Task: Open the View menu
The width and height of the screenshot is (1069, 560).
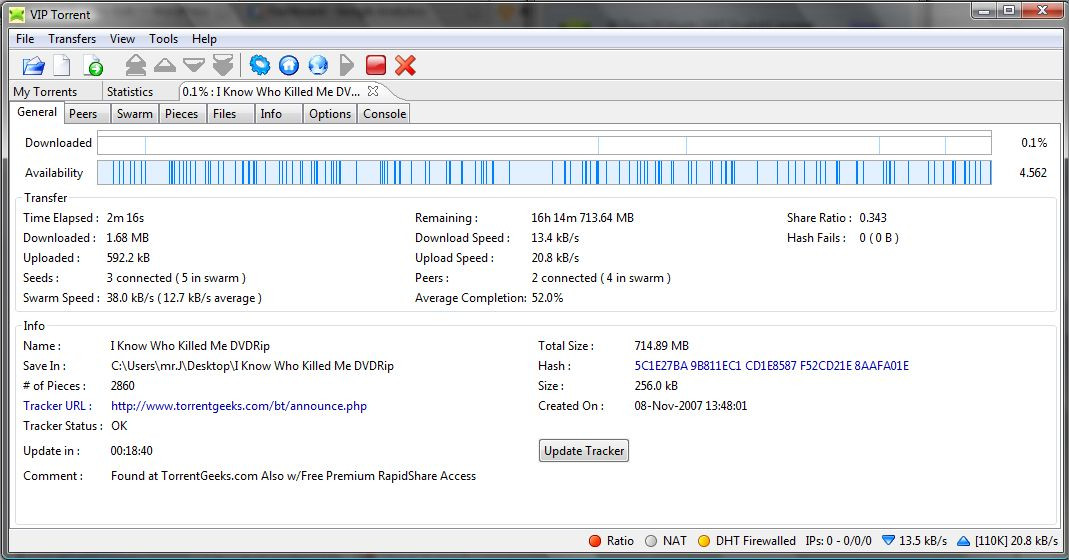Action: (123, 39)
